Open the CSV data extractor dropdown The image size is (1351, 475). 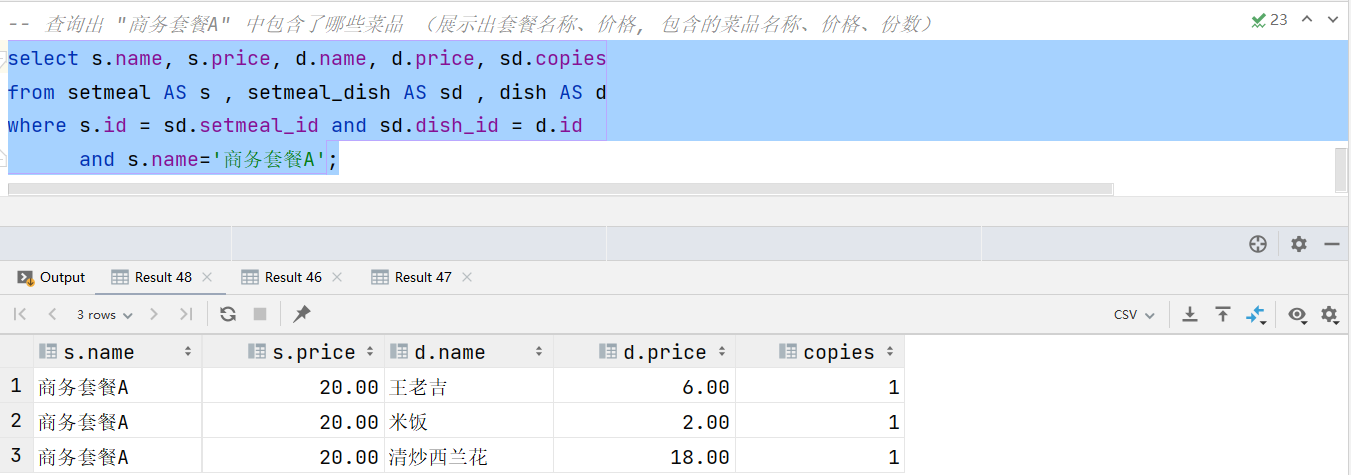click(1134, 314)
